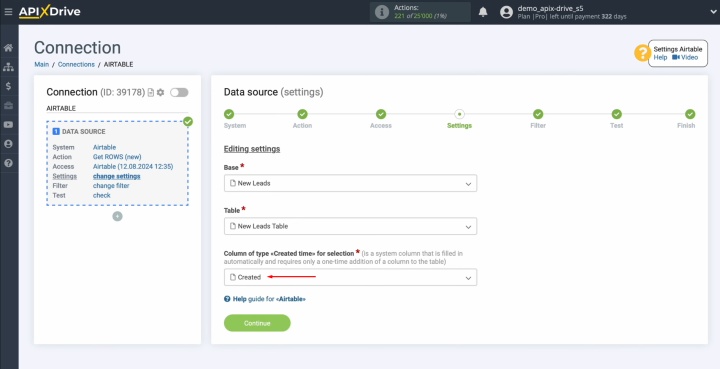The height and width of the screenshot is (369, 720).
Task: Open notifications bell
Action: coord(483,12)
